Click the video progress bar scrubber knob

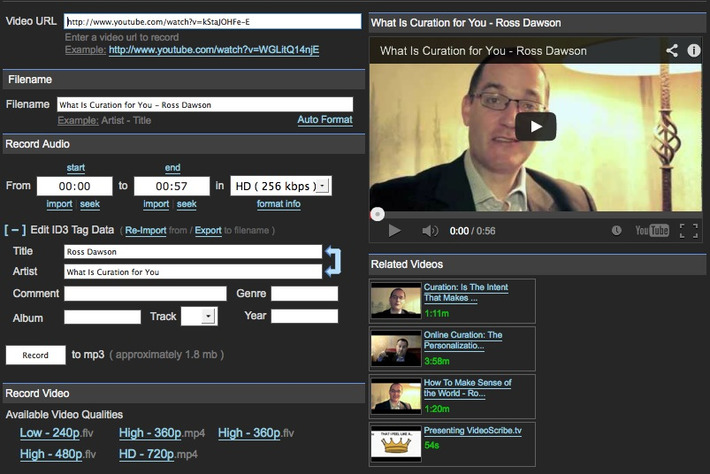pos(377,214)
